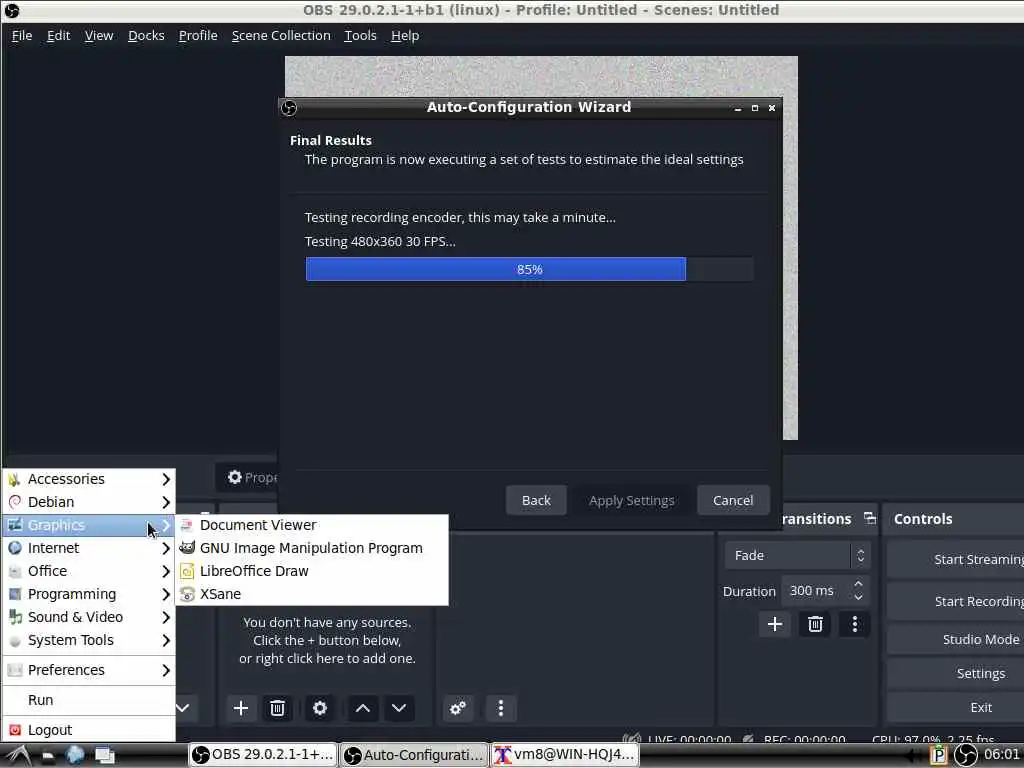Switch to vm8@WIN-HQJ4 terminal taskbar window
This screenshot has height=768, width=1024.
pos(565,755)
